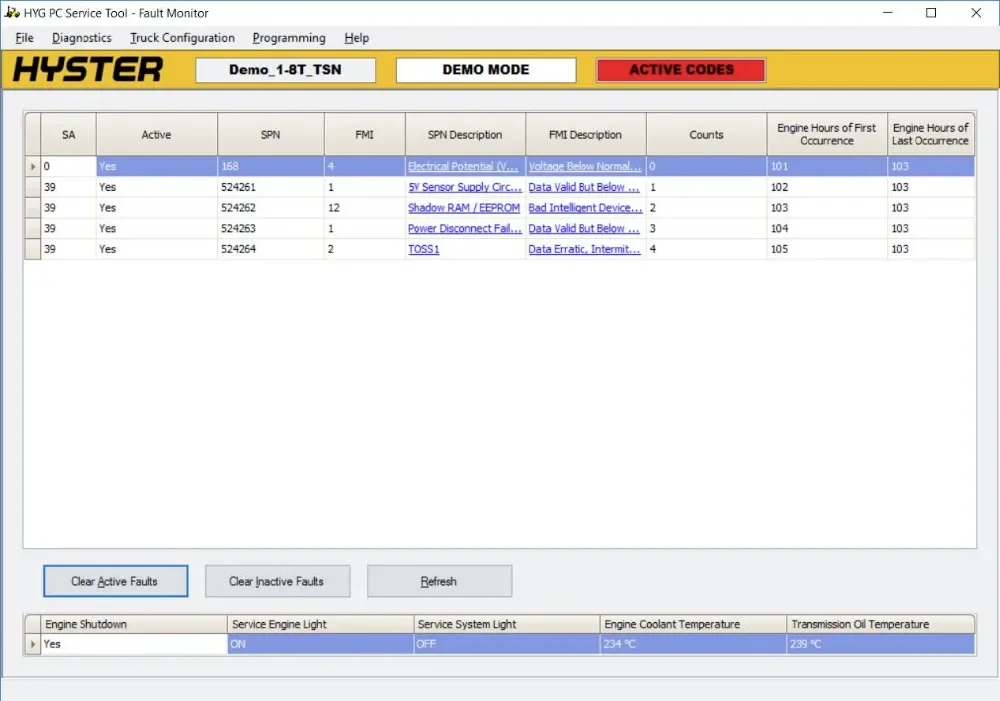Open the TOSS1 description link
The image size is (1000, 701).
(423, 249)
